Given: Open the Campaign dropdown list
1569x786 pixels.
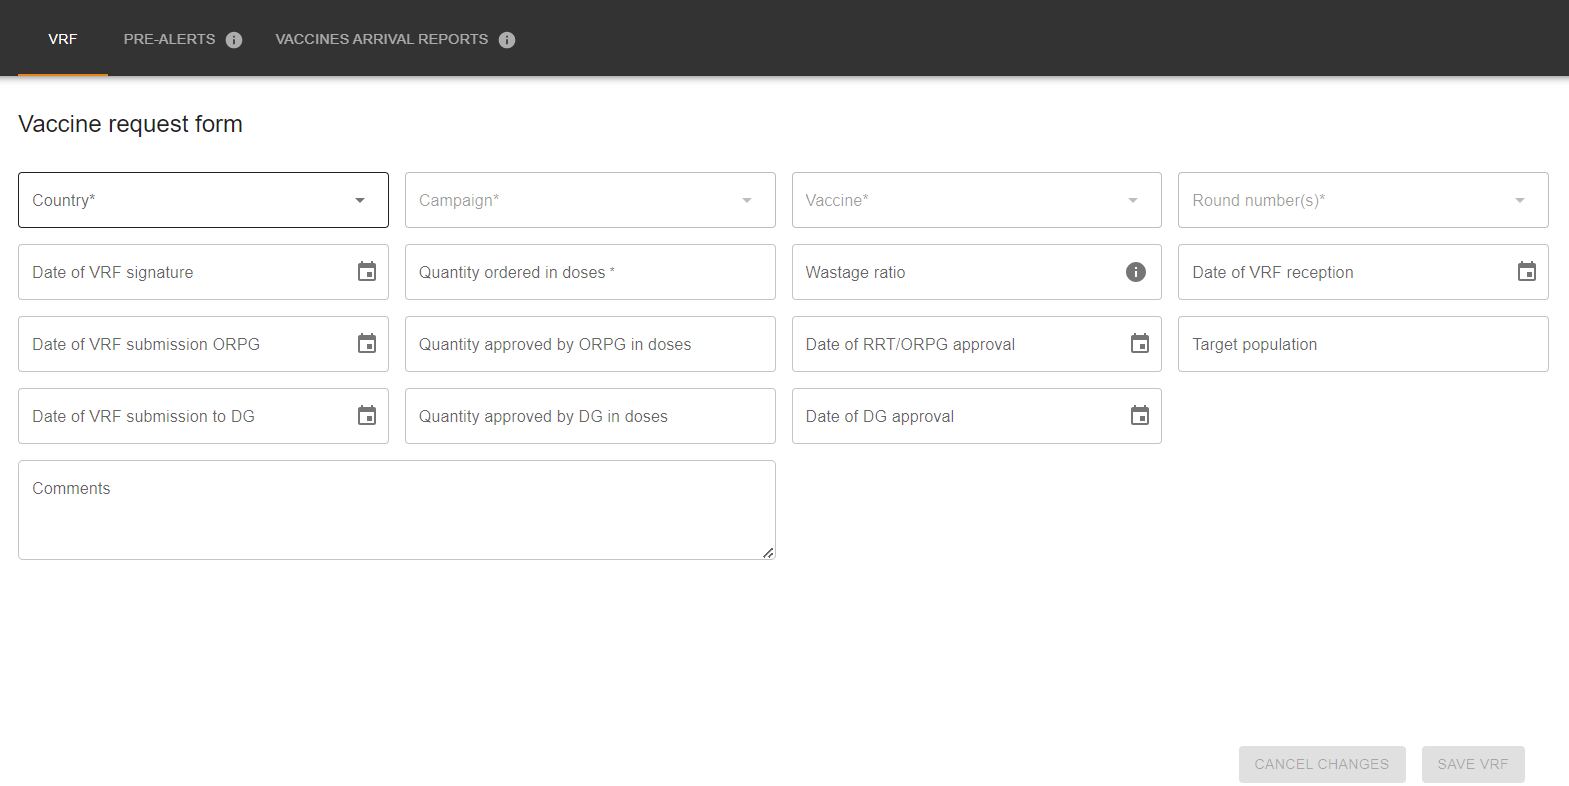Looking at the screenshot, I should [x=746, y=200].
